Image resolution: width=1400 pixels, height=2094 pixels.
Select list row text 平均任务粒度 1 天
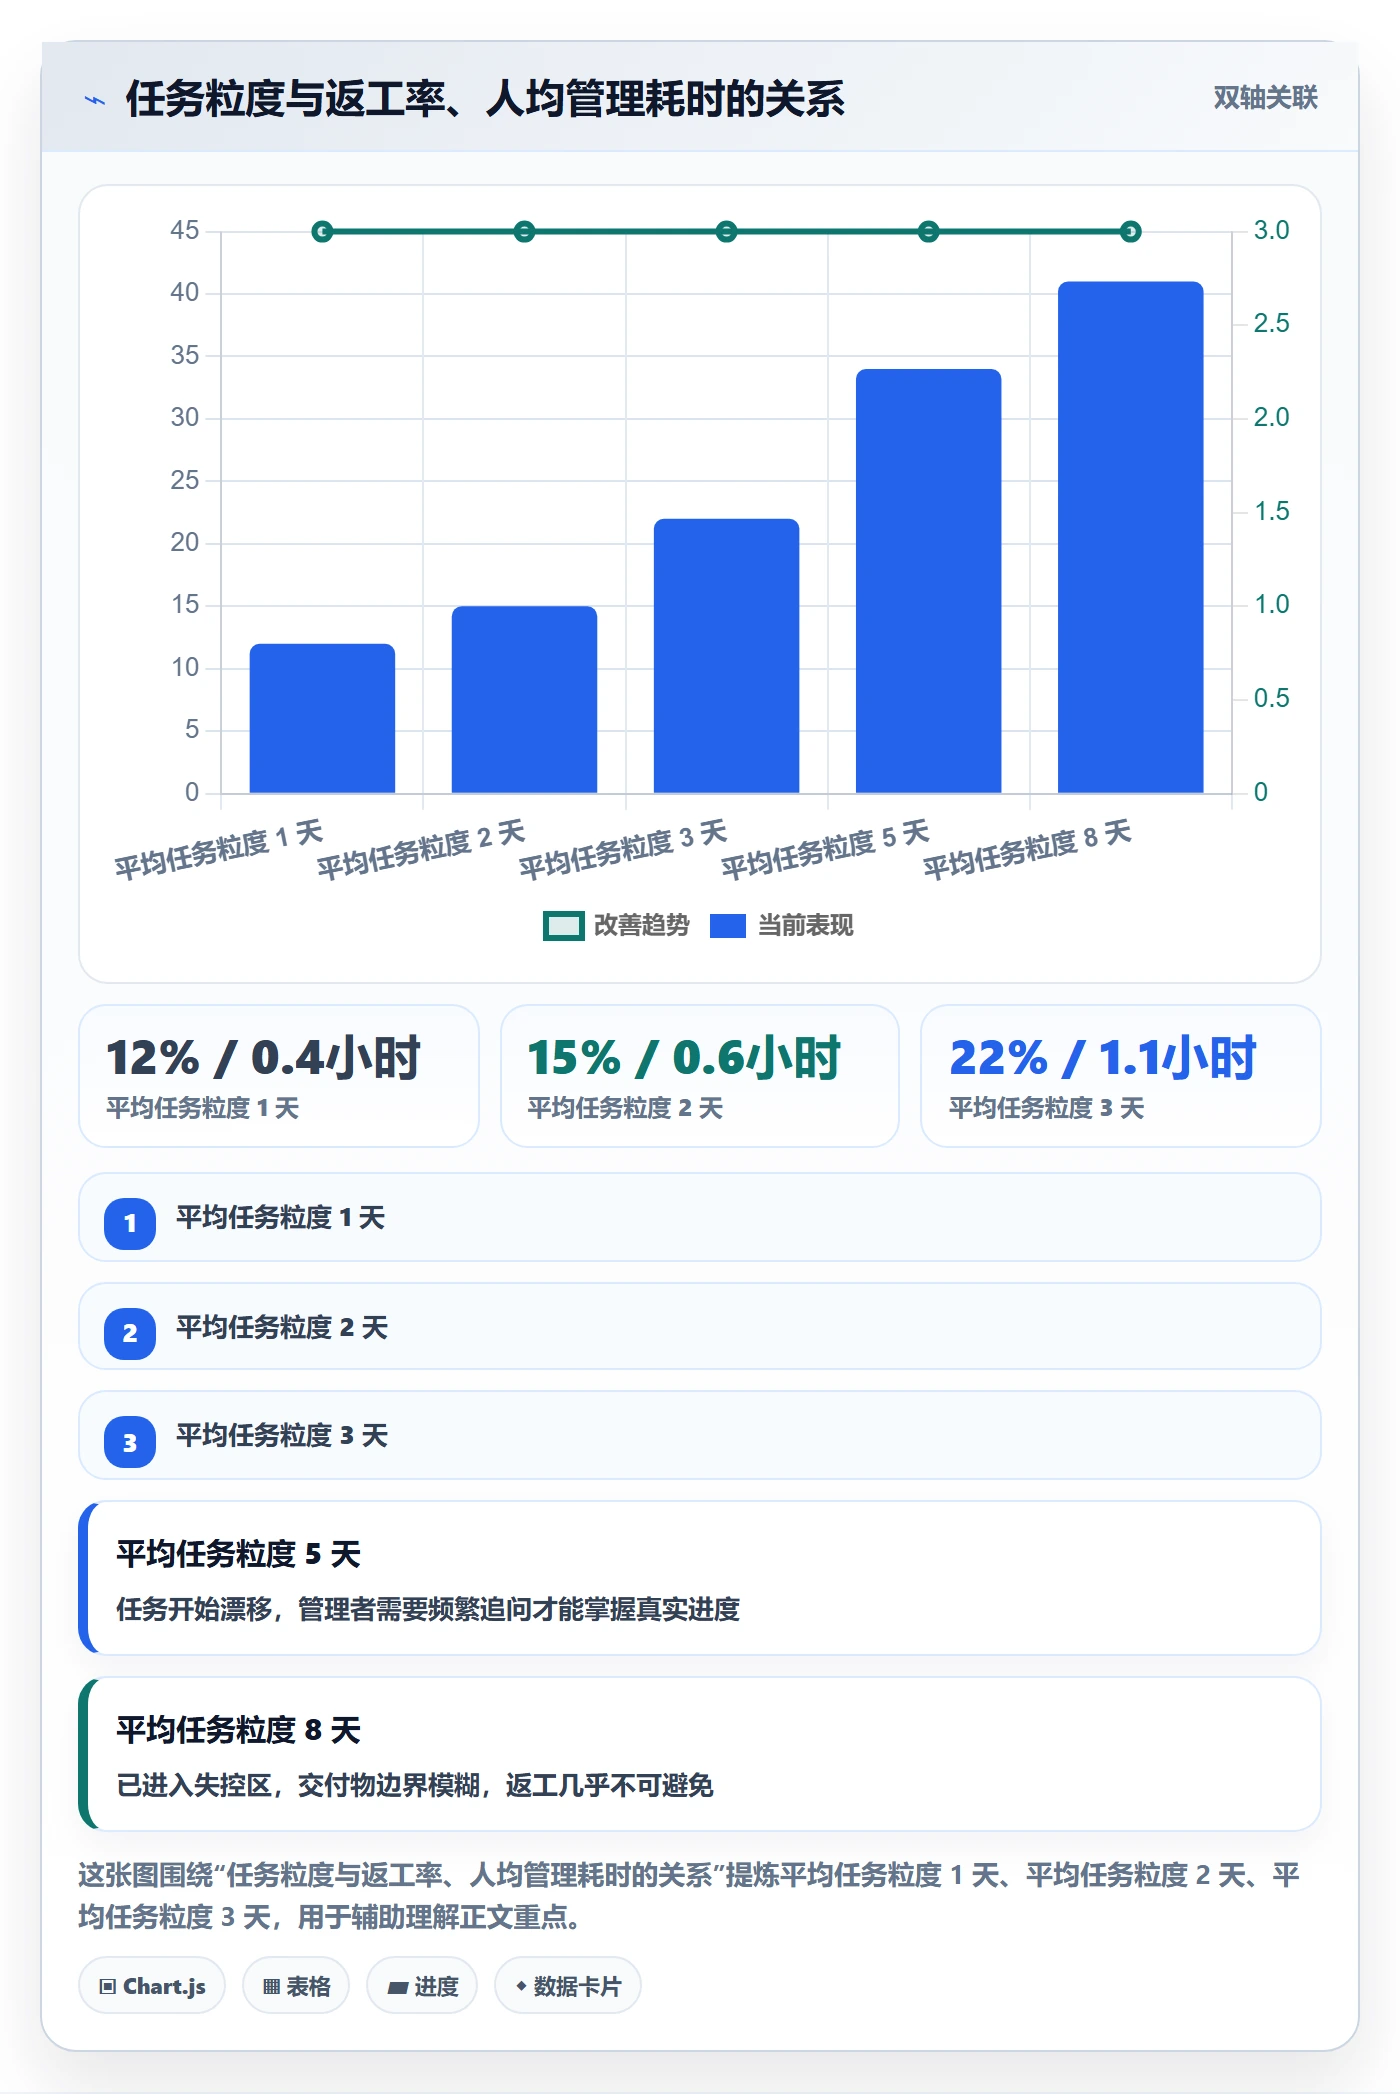pyautogui.click(x=281, y=1218)
